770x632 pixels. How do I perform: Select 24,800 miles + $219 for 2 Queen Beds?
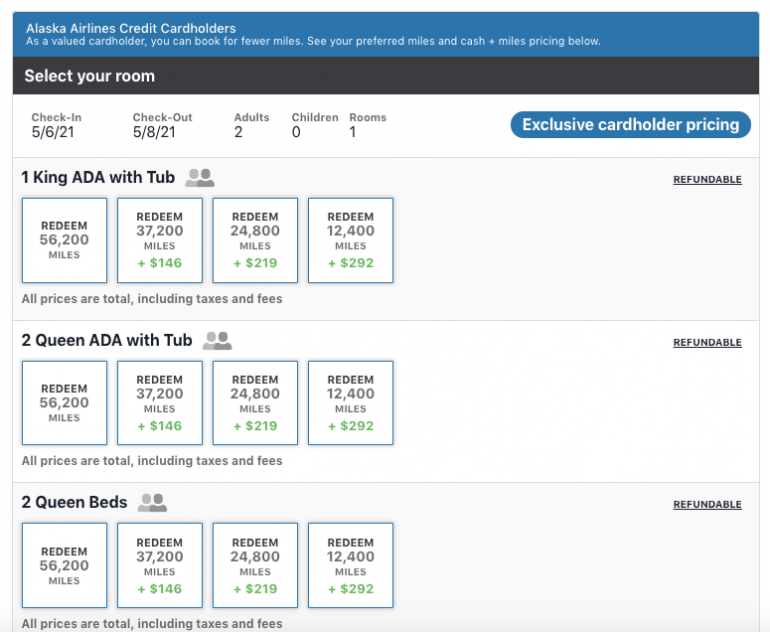(255, 565)
